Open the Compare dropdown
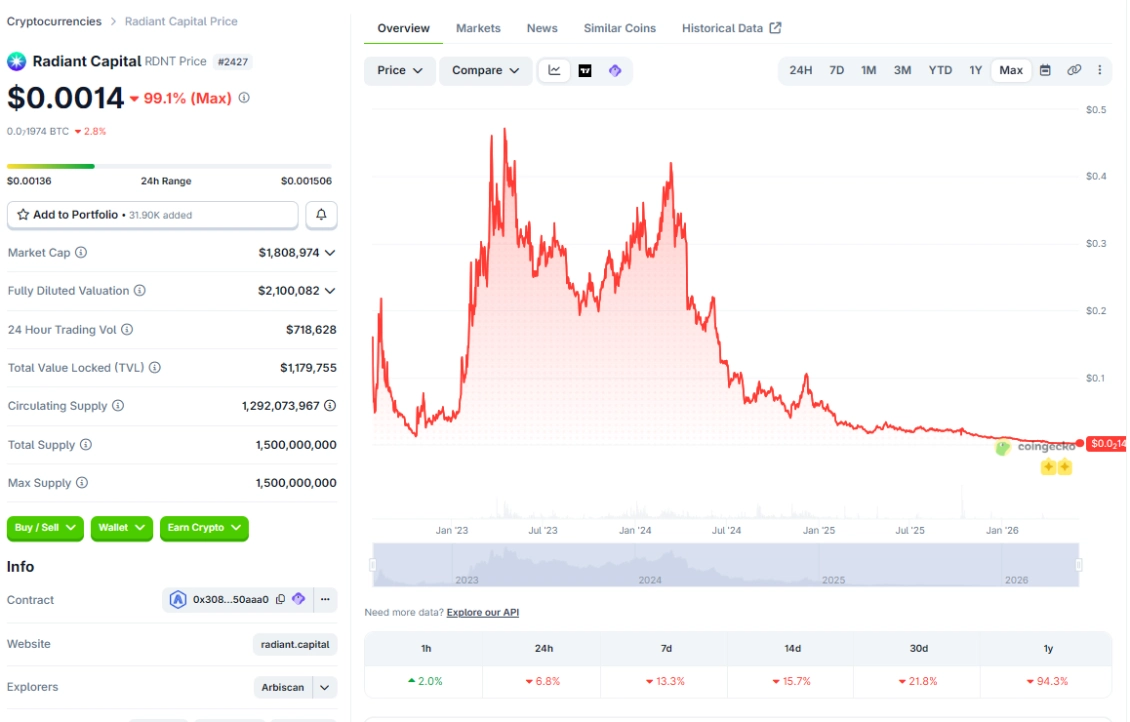The image size is (1130, 722). pos(485,71)
